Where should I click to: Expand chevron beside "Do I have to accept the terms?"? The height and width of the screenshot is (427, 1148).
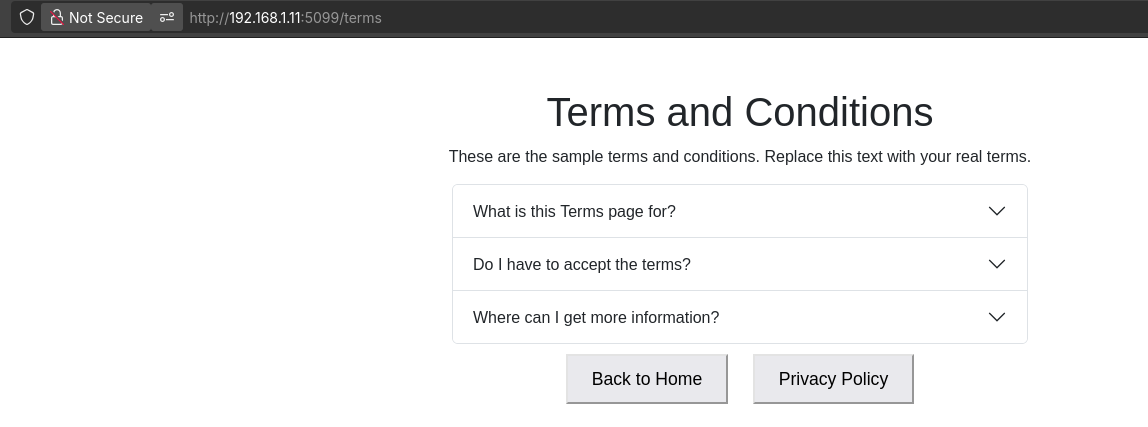pos(996,264)
